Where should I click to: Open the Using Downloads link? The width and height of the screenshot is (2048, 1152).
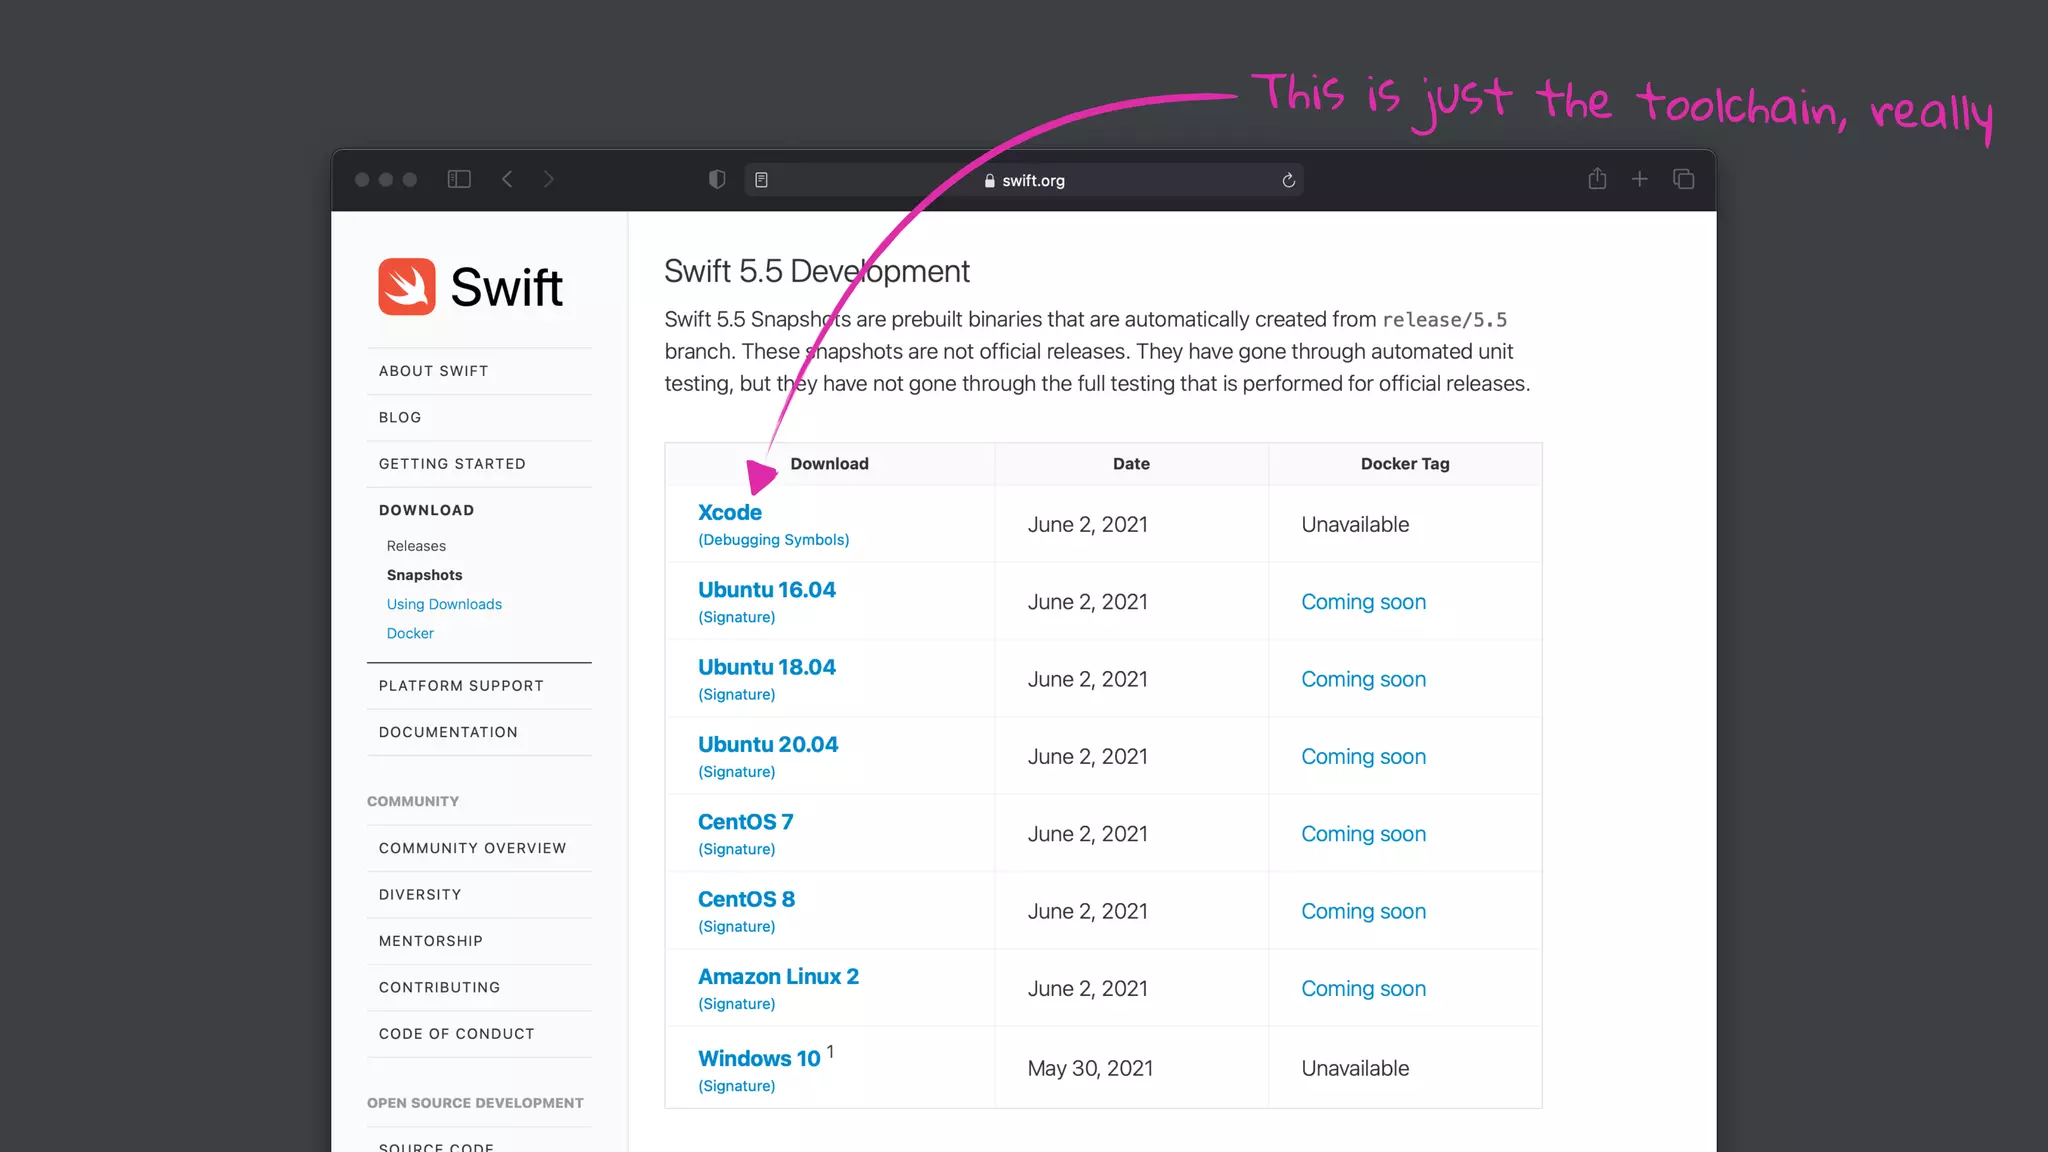coord(444,604)
